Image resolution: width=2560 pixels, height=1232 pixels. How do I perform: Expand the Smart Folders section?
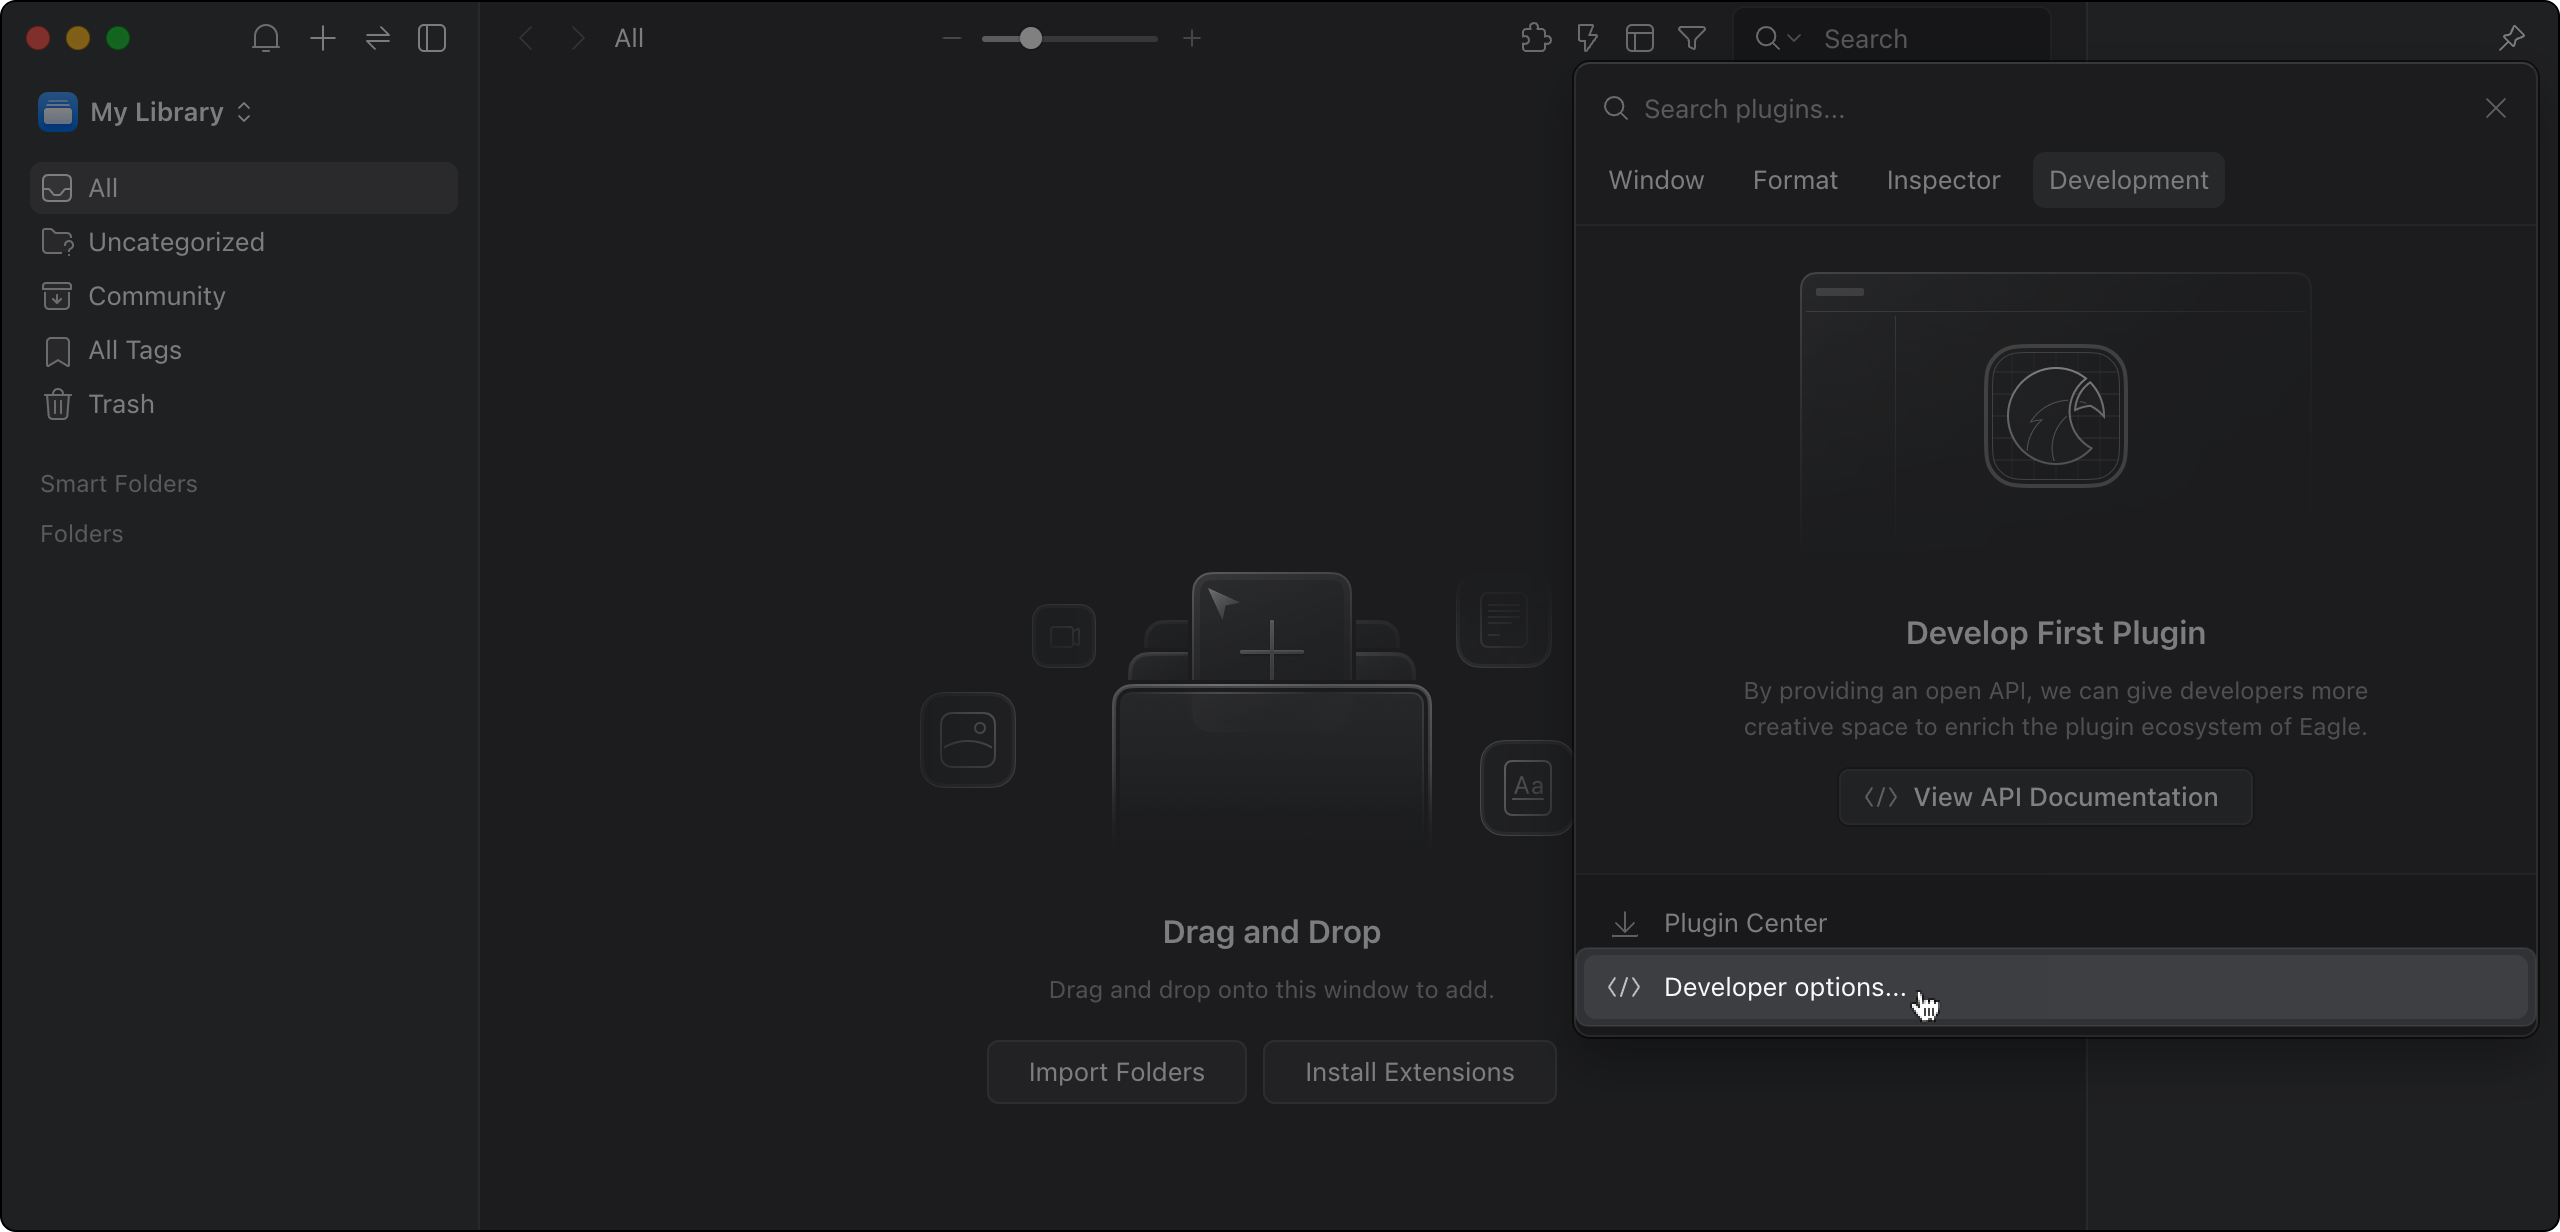tap(119, 484)
